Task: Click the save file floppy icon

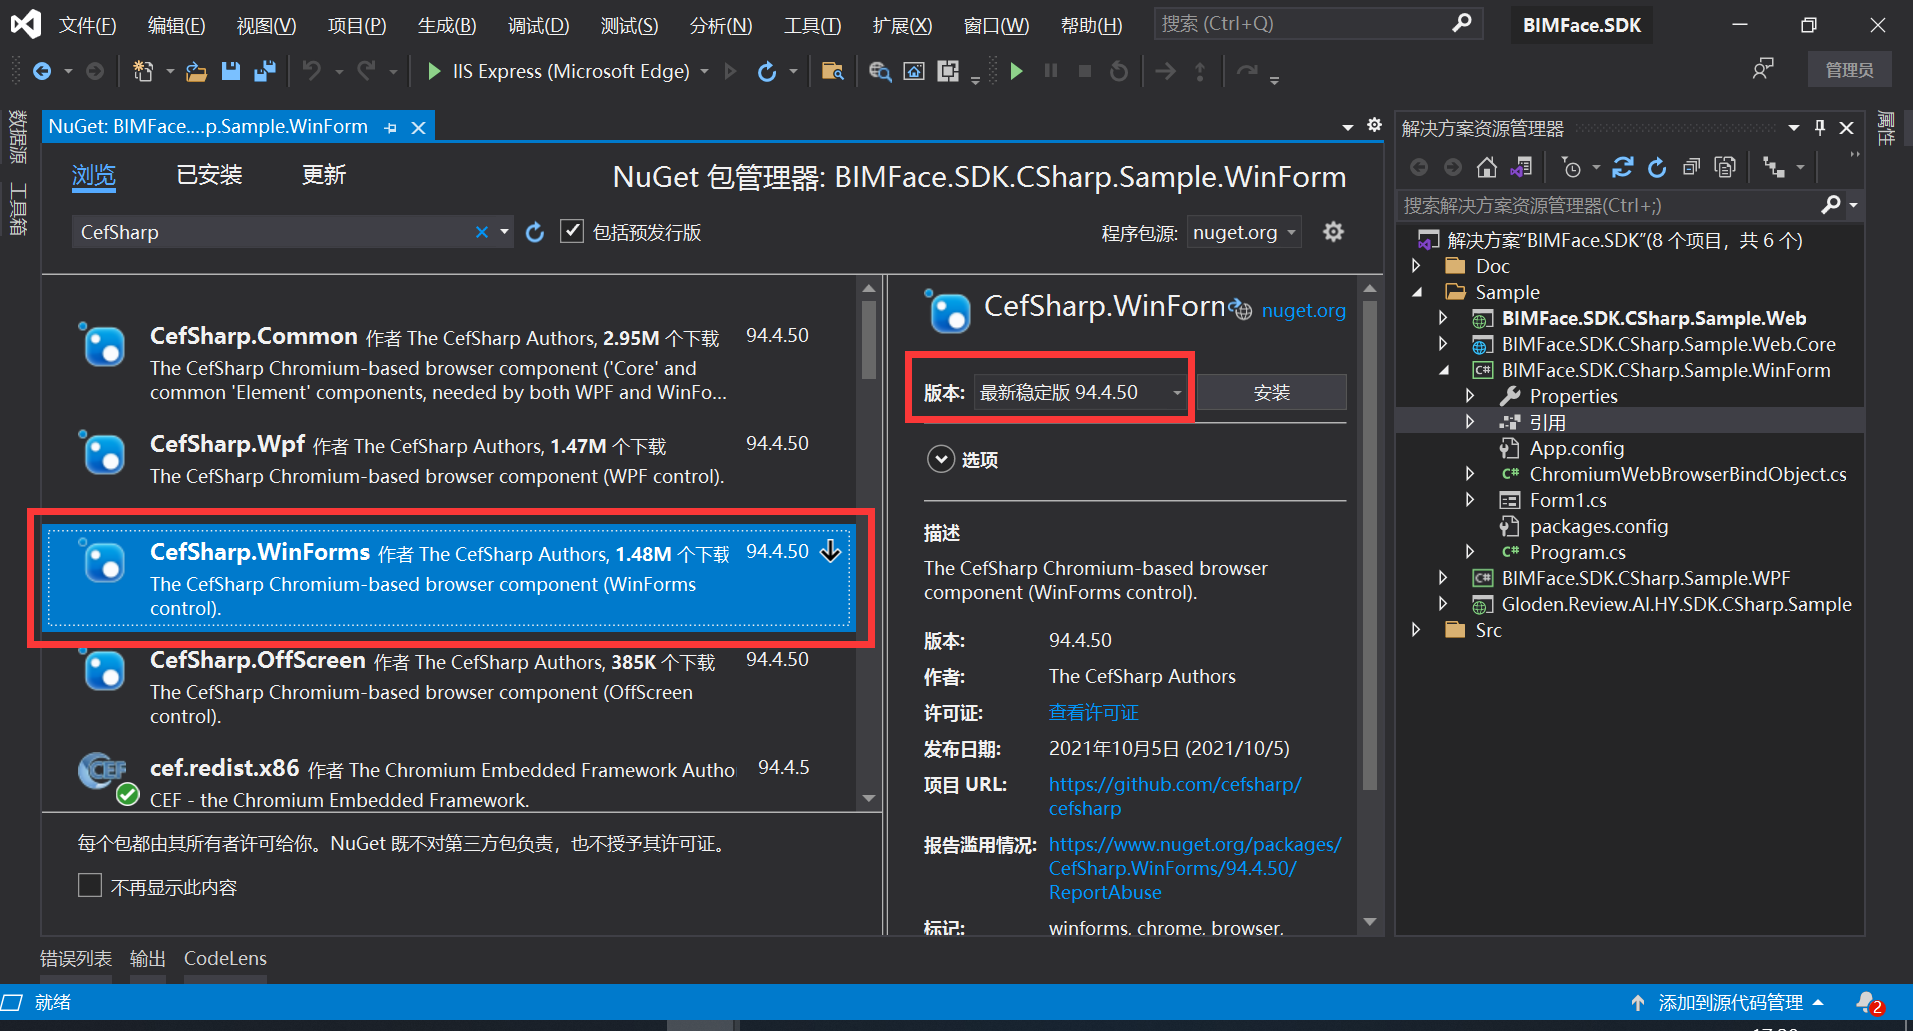Action: coord(231,71)
